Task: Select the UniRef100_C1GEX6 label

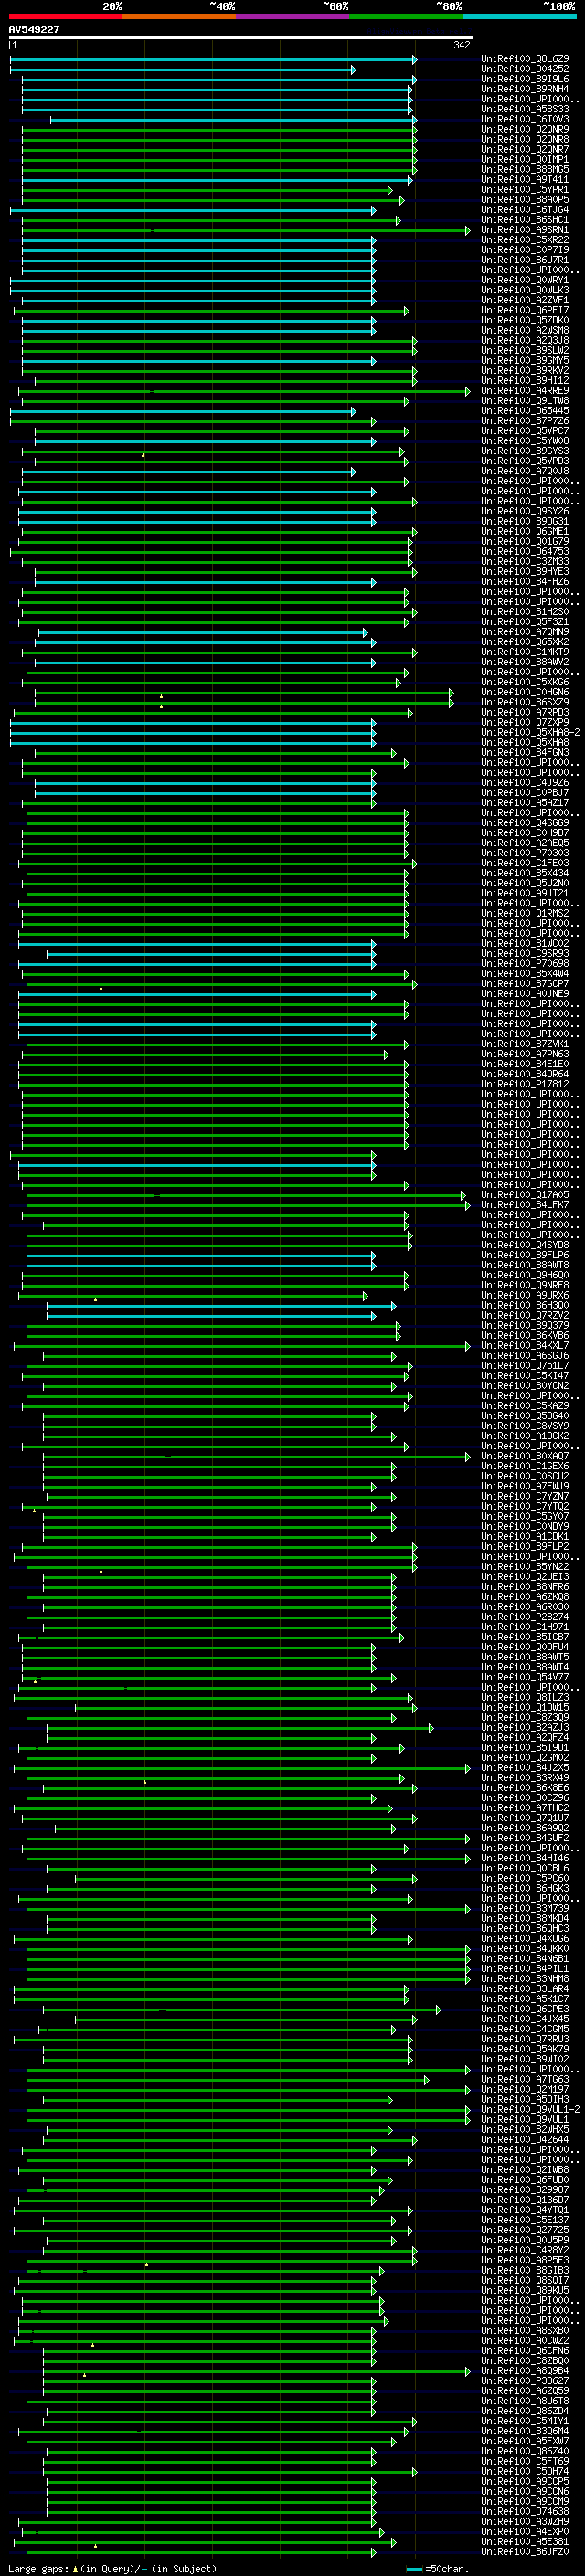Action: tap(525, 1466)
